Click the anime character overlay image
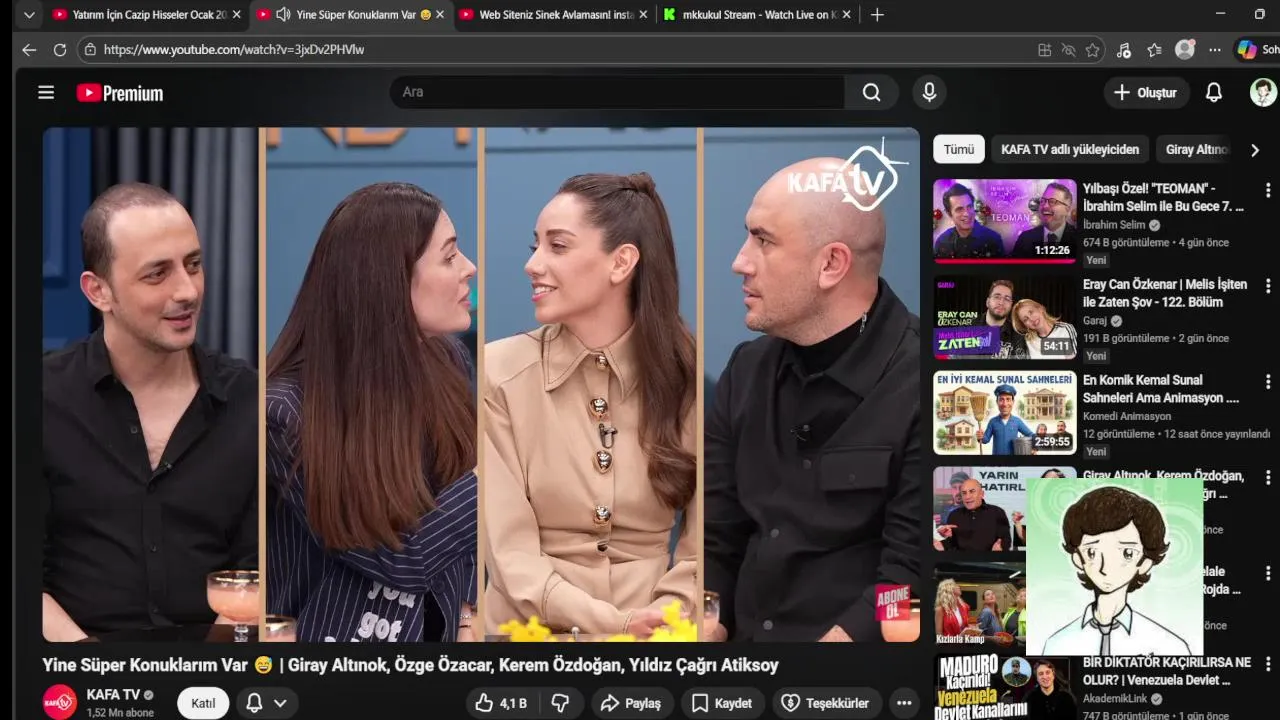Image resolution: width=1280 pixels, height=720 pixels. pyautogui.click(x=1115, y=567)
